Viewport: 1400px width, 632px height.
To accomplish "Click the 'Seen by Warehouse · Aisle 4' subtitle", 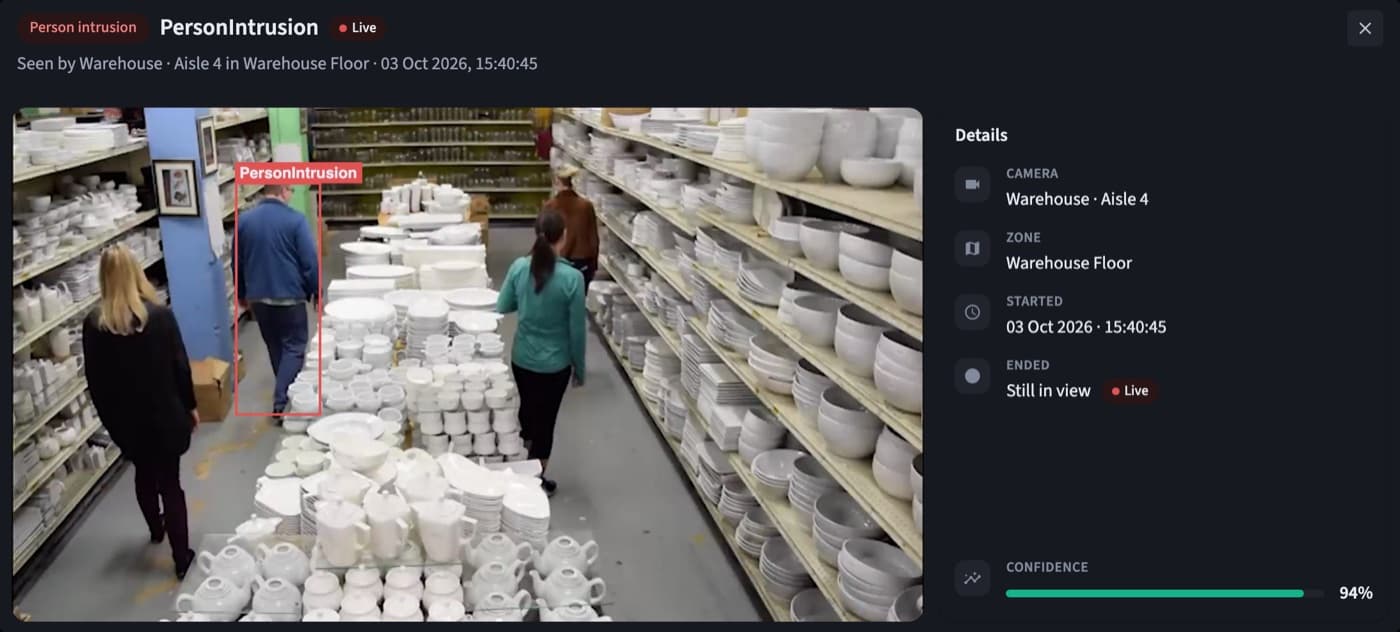I will (277, 63).
